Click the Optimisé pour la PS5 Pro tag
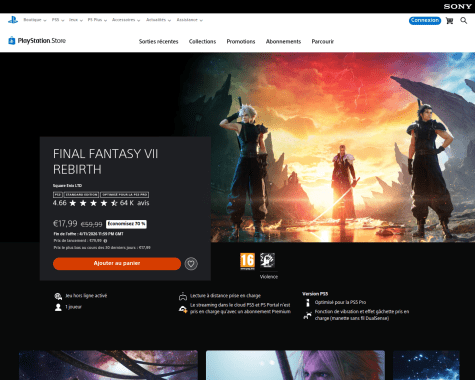 click(x=125, y=195)
